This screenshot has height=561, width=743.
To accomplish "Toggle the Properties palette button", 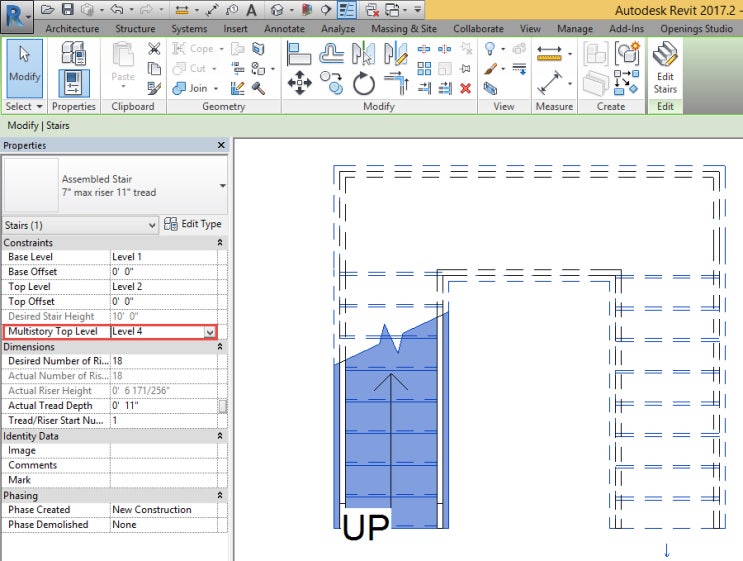I will point(73,83).
